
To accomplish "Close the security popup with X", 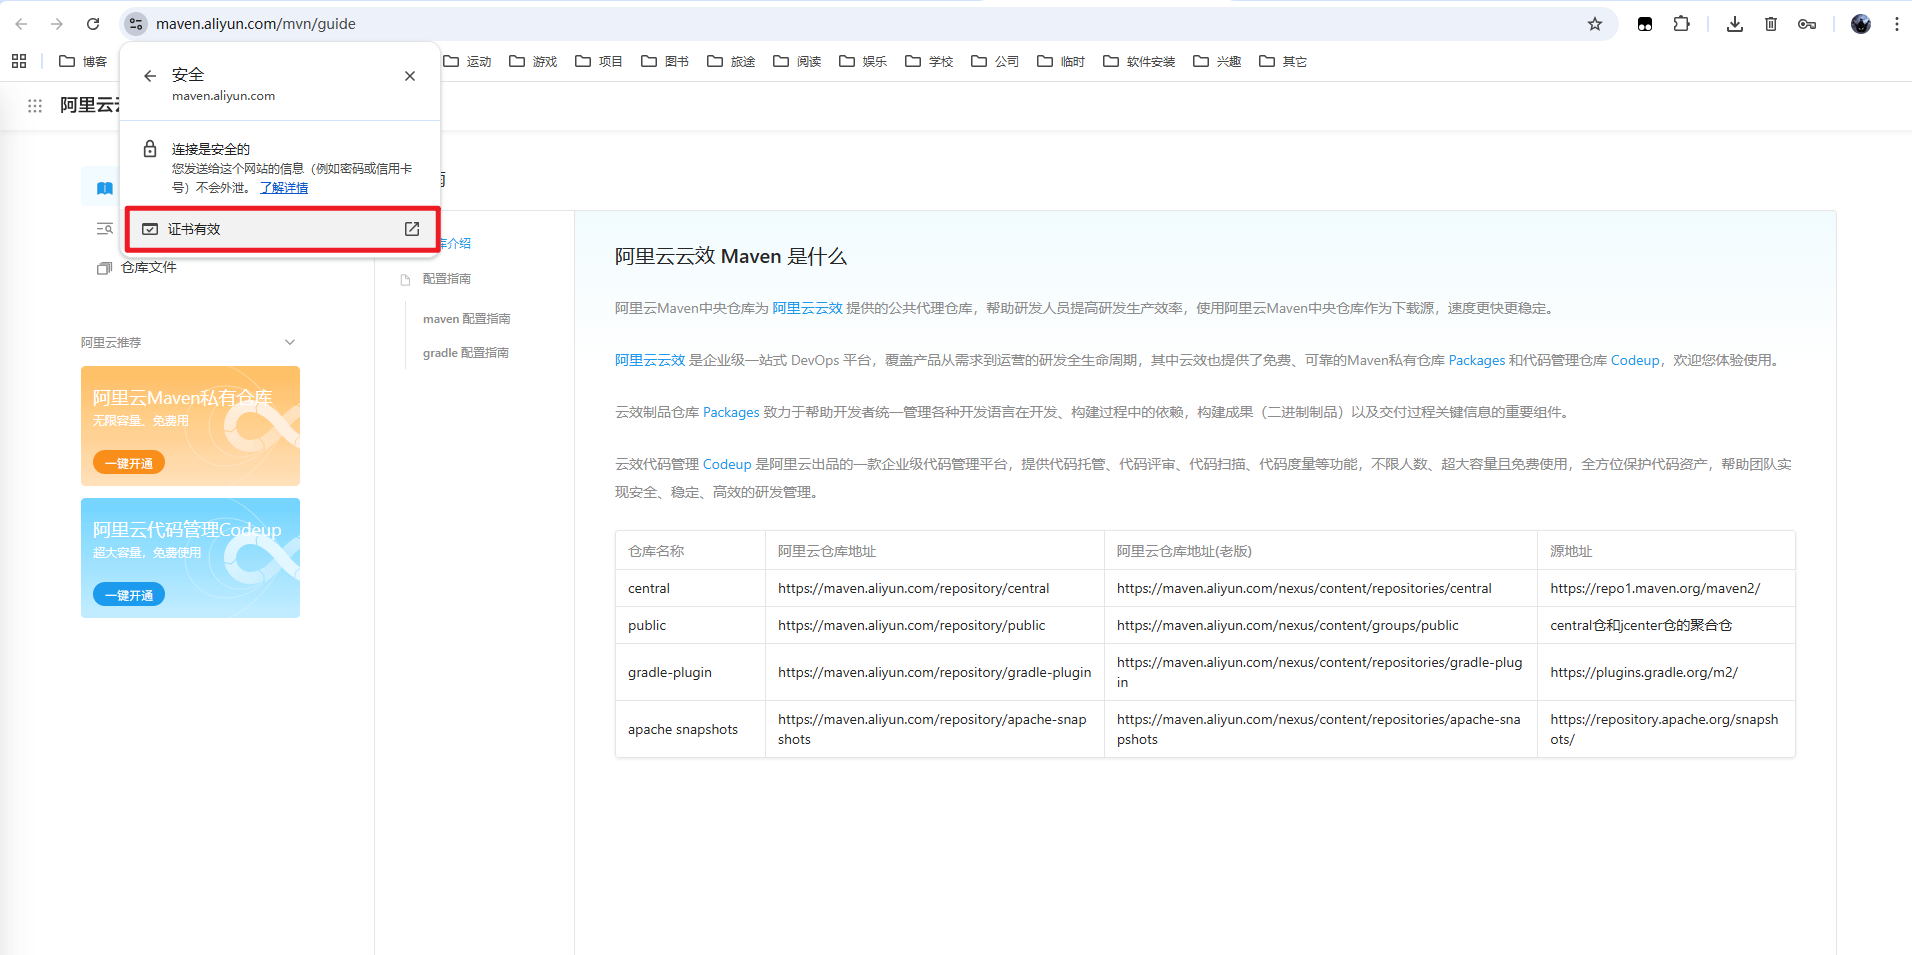I will (410, 76).
